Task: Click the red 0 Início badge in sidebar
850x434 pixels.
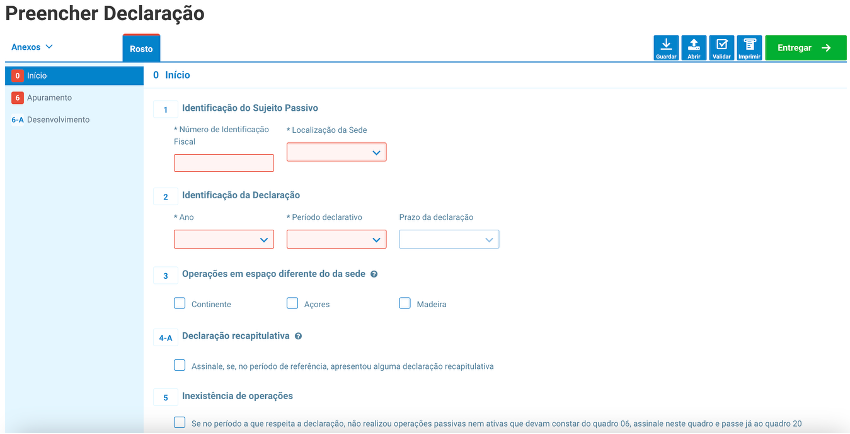Action: 18,76
